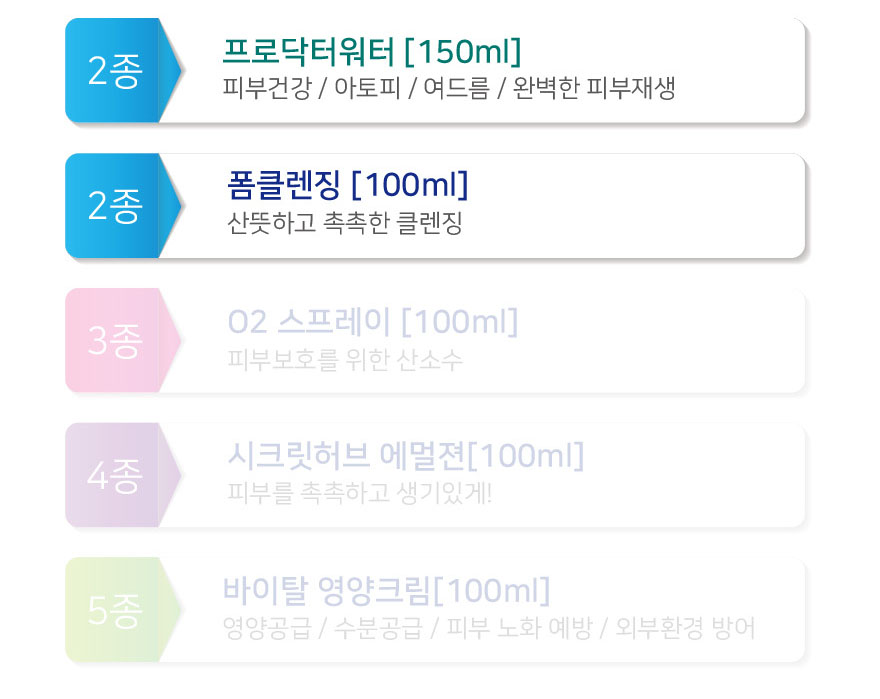
Task: Select the 폼클렌징 [100ml] title
Action: (x=347, y=185)
